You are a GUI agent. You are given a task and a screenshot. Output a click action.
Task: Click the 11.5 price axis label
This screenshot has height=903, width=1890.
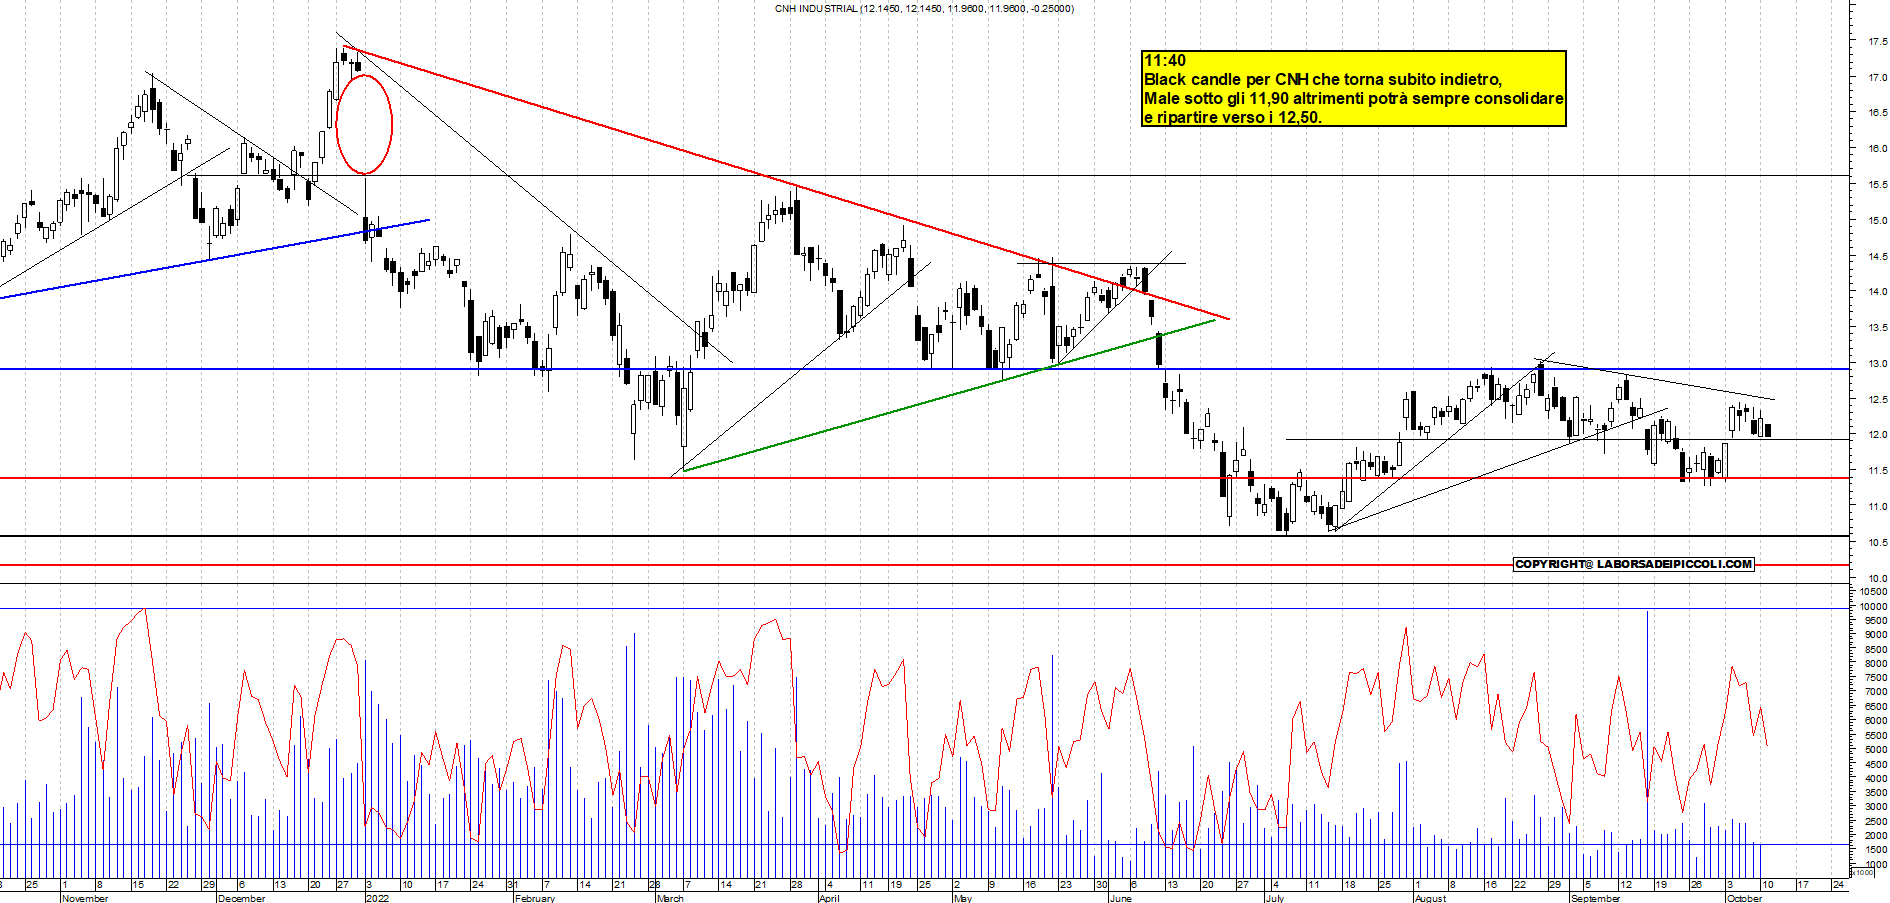[1877, 471]
